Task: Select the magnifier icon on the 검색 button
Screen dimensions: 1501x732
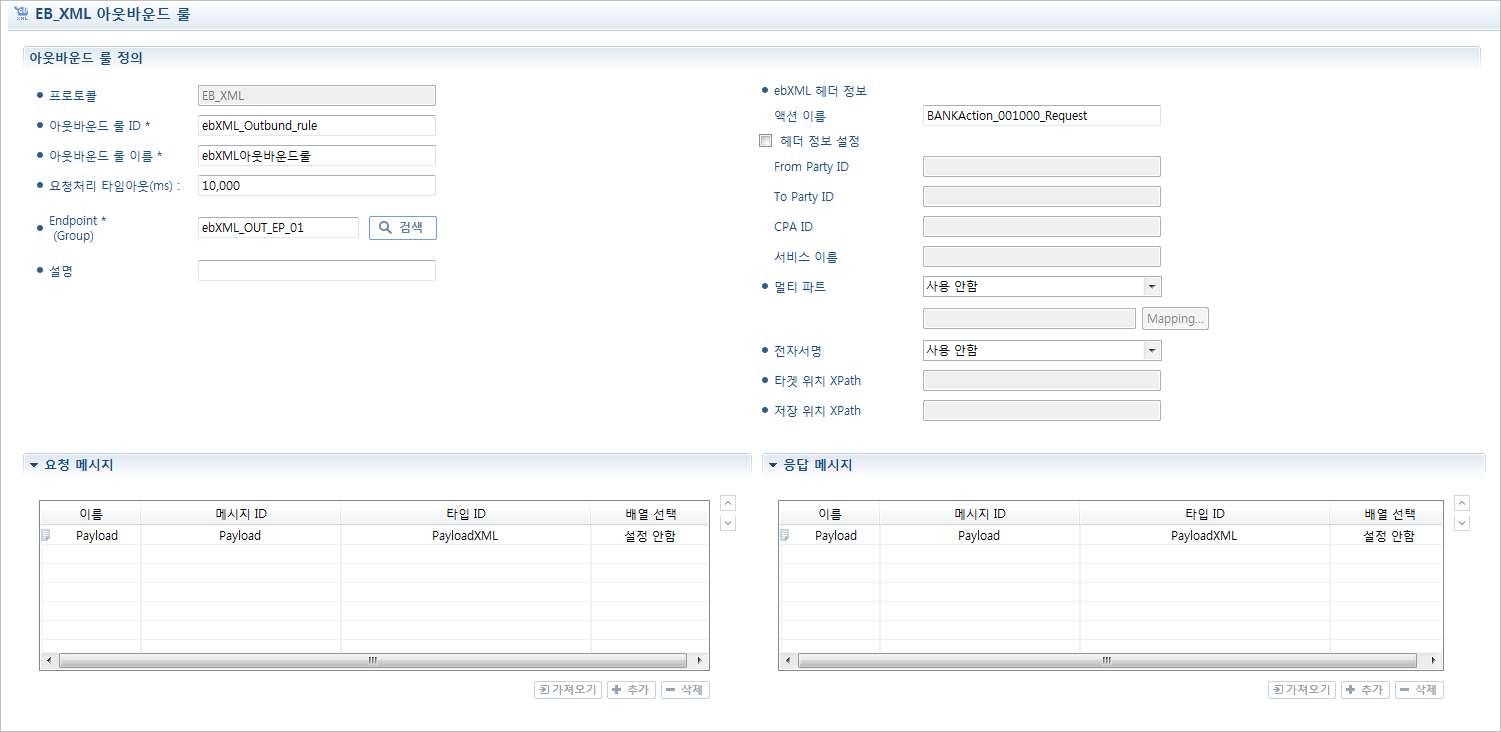Action: 384,227
